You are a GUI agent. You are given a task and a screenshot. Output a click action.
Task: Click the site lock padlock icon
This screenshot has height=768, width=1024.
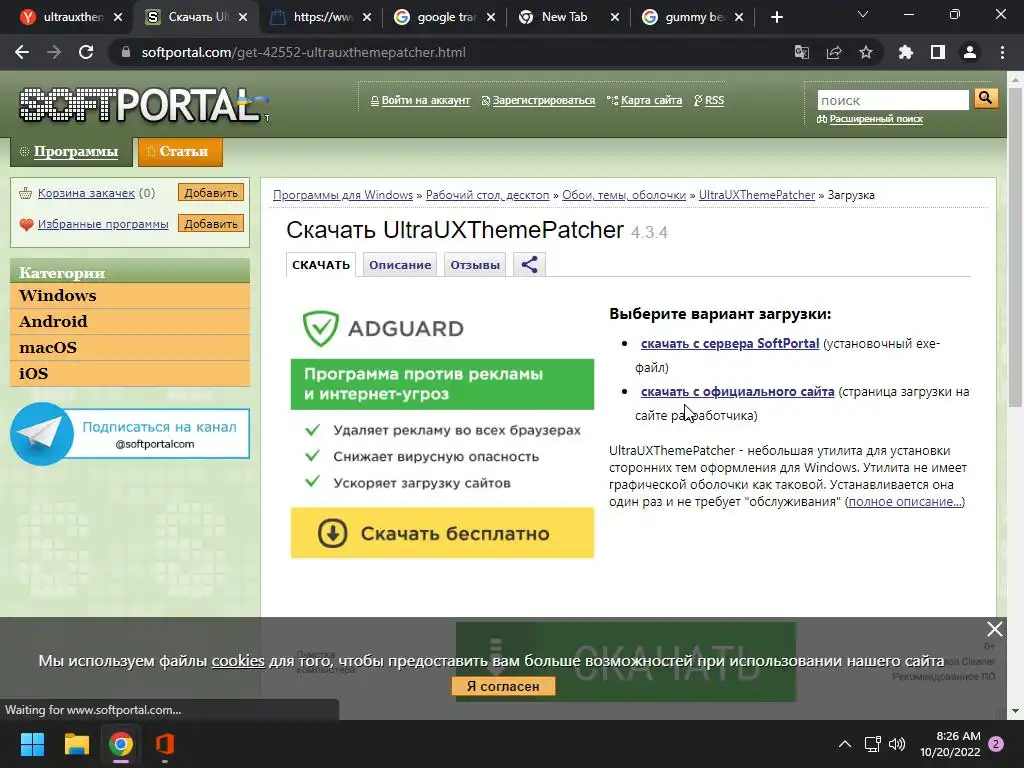pos(126,52)
